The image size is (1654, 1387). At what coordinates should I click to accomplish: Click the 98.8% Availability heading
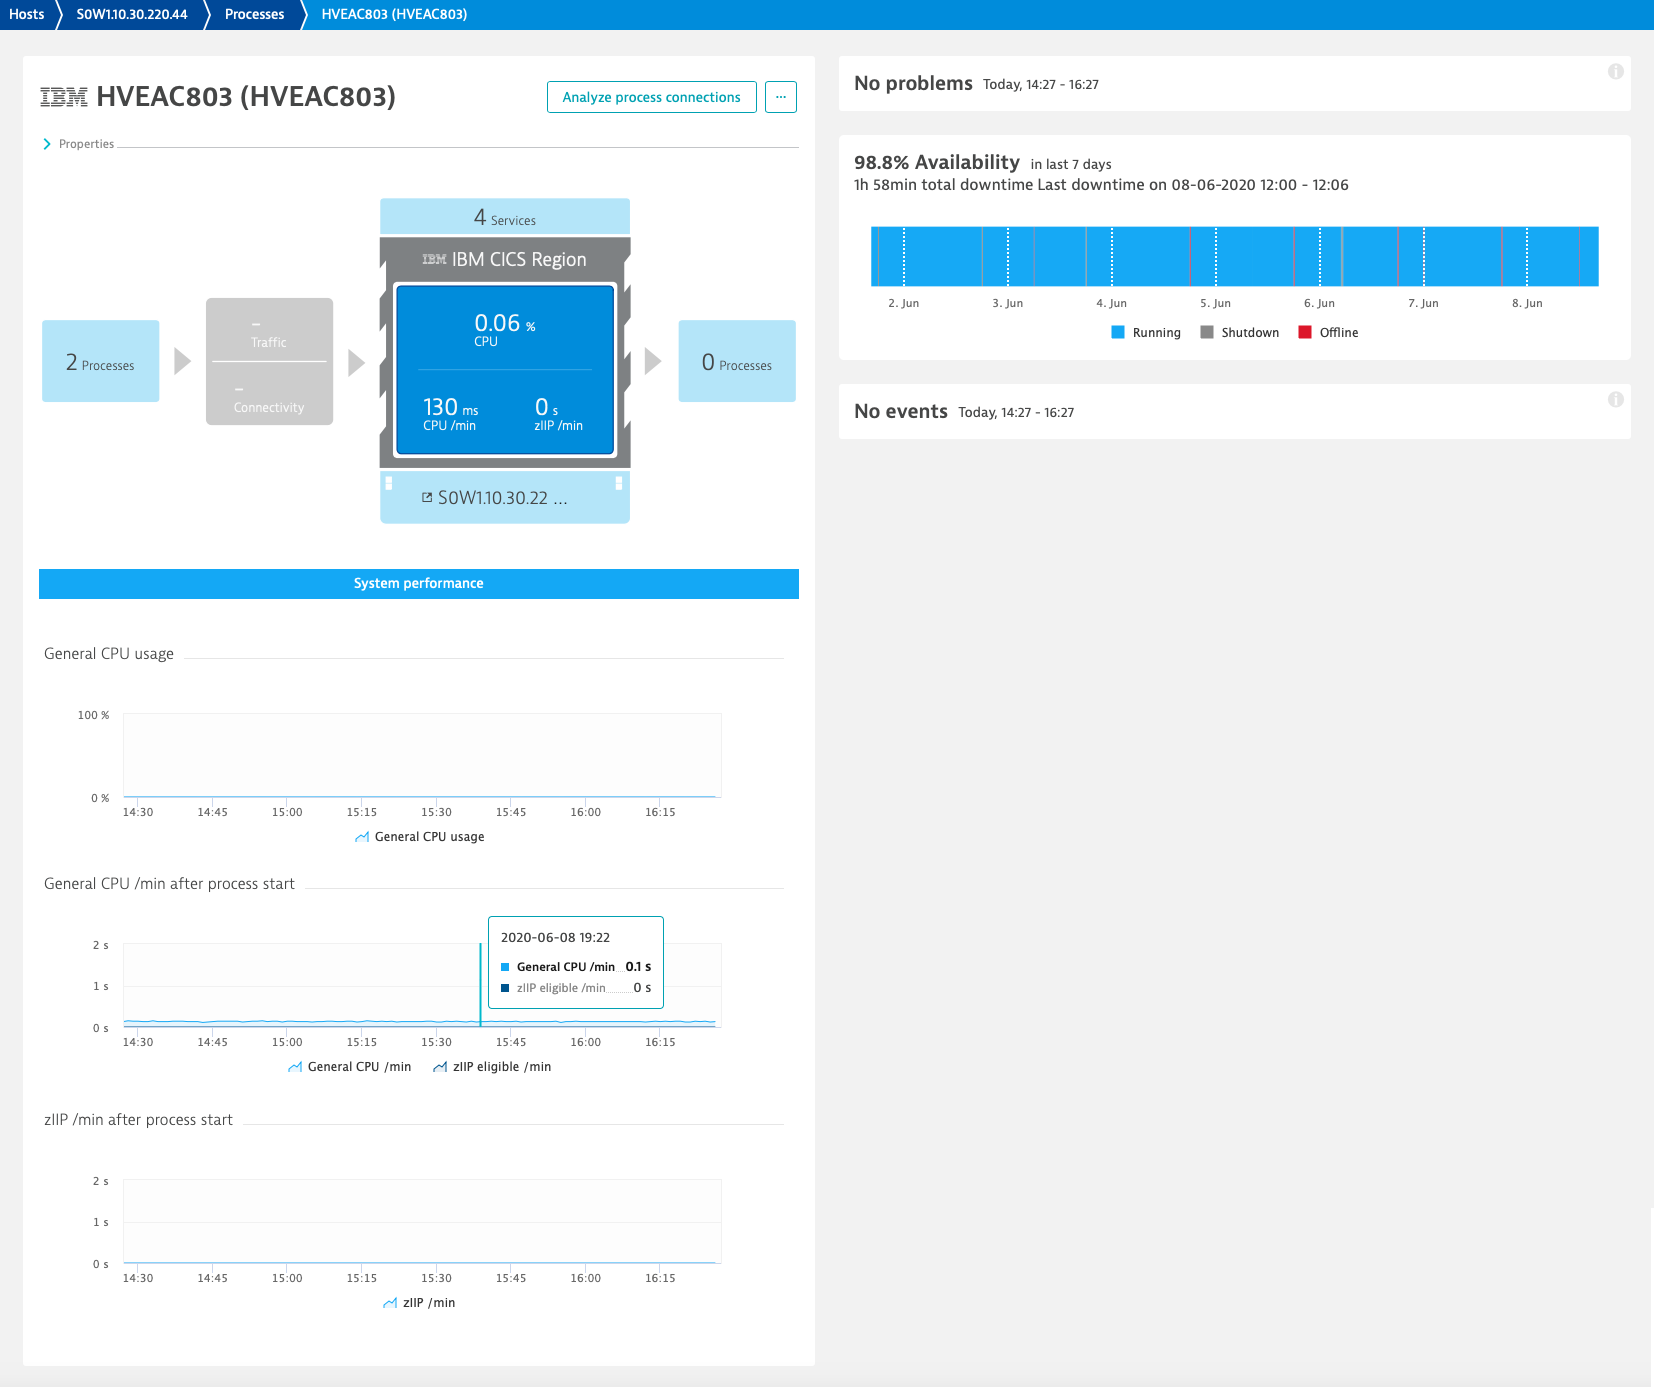pyautogui.click(x=937, y=162)
